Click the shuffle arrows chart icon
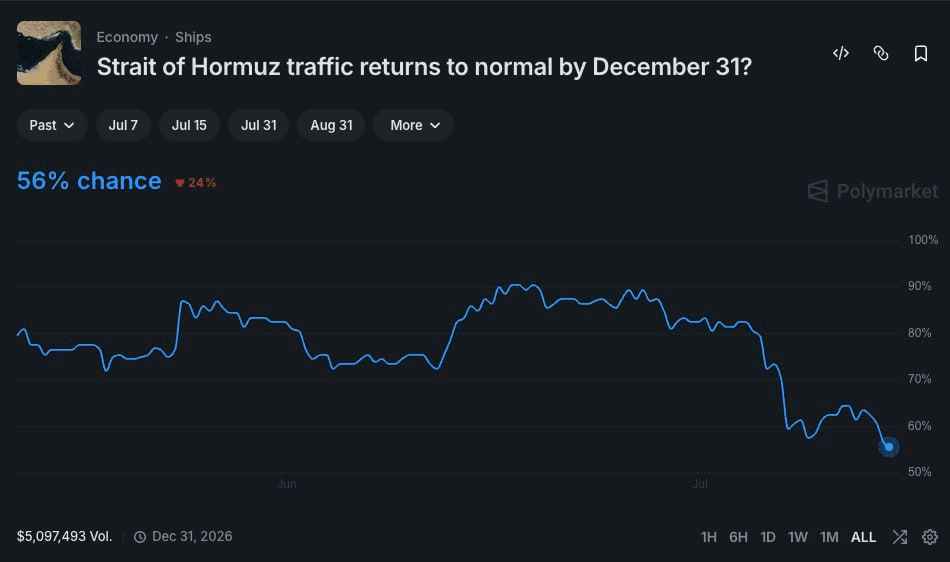Viewport: 950px width, 562px height. tap(900, 537)
